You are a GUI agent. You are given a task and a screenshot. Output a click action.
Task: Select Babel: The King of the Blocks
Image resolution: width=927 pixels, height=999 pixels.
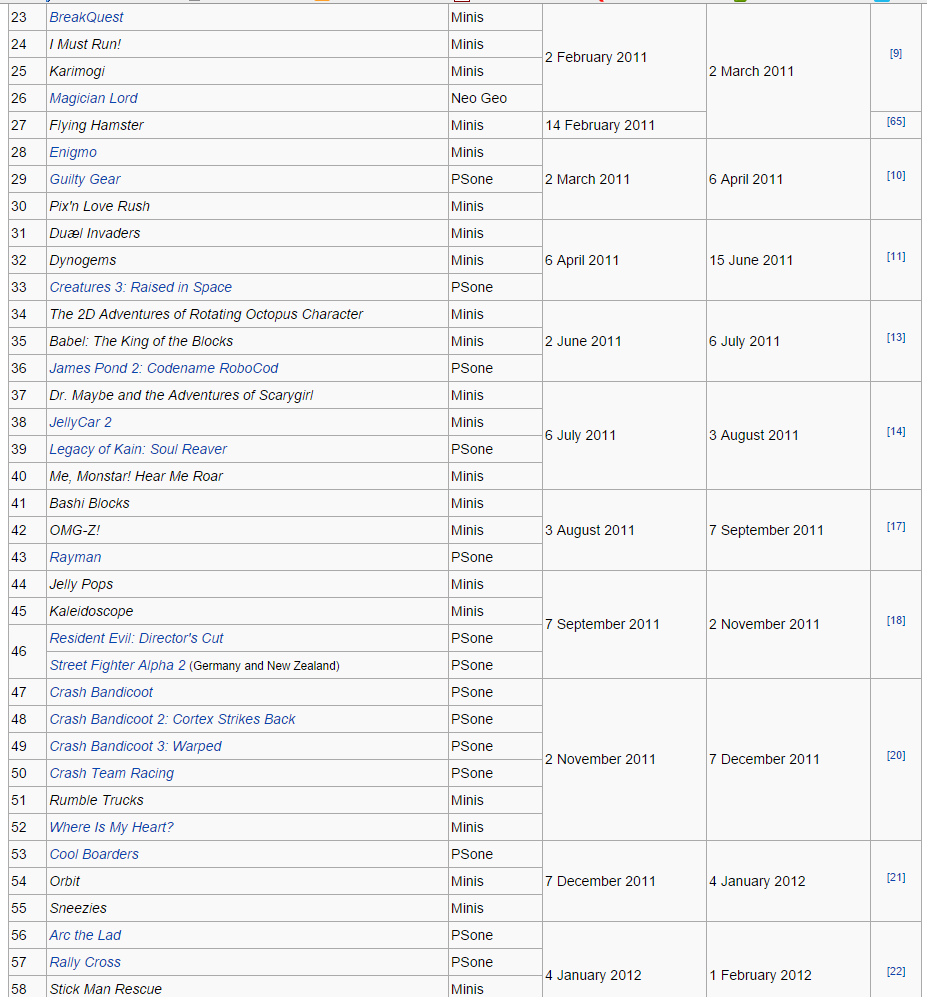coord(141,341)
